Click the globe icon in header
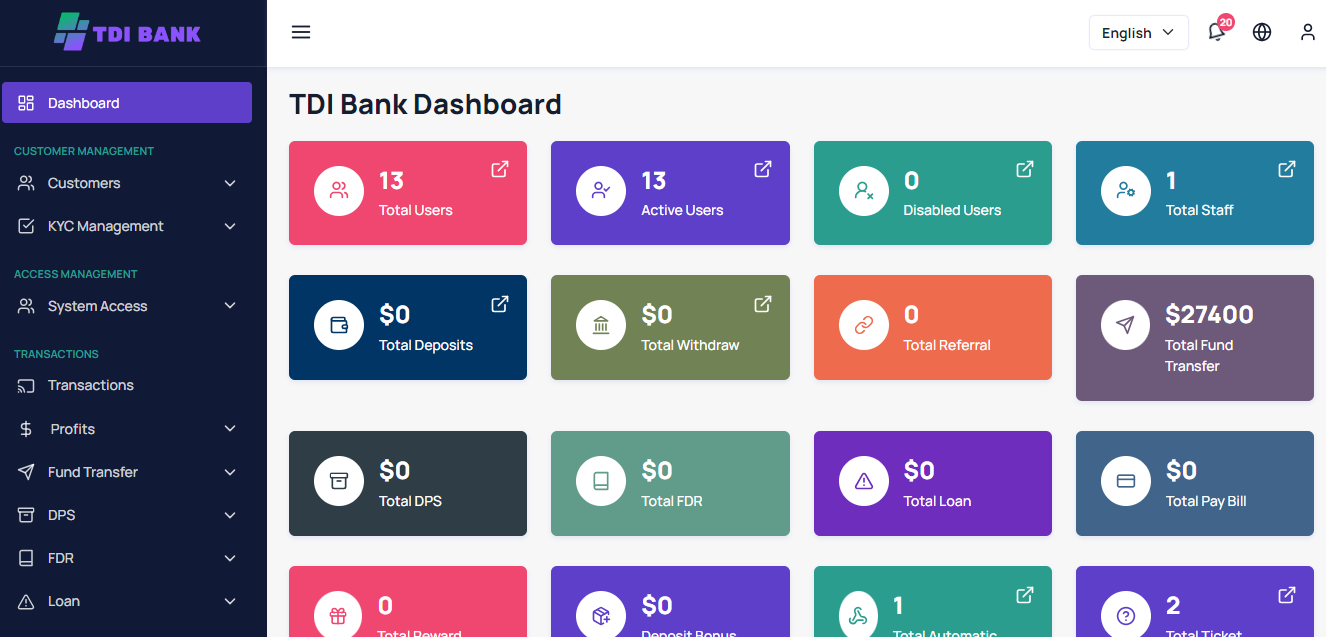The width and height of the screenshot is (1326, 637). [1262, 32]
